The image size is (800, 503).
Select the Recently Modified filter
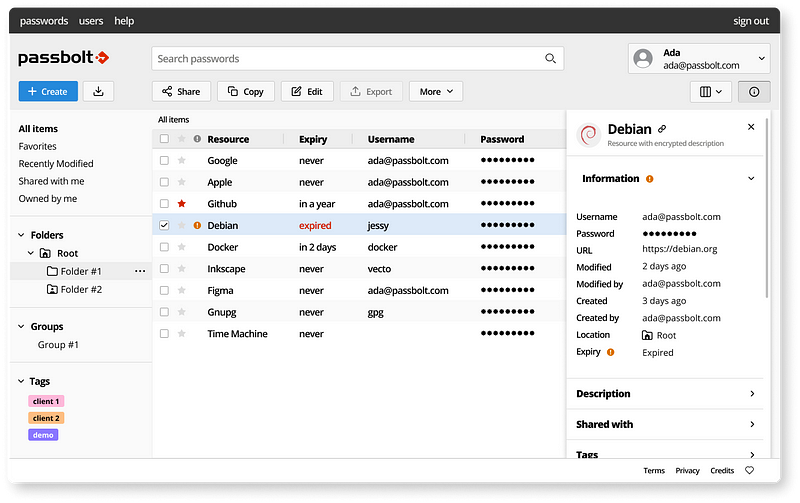click(x=56, y=164)
